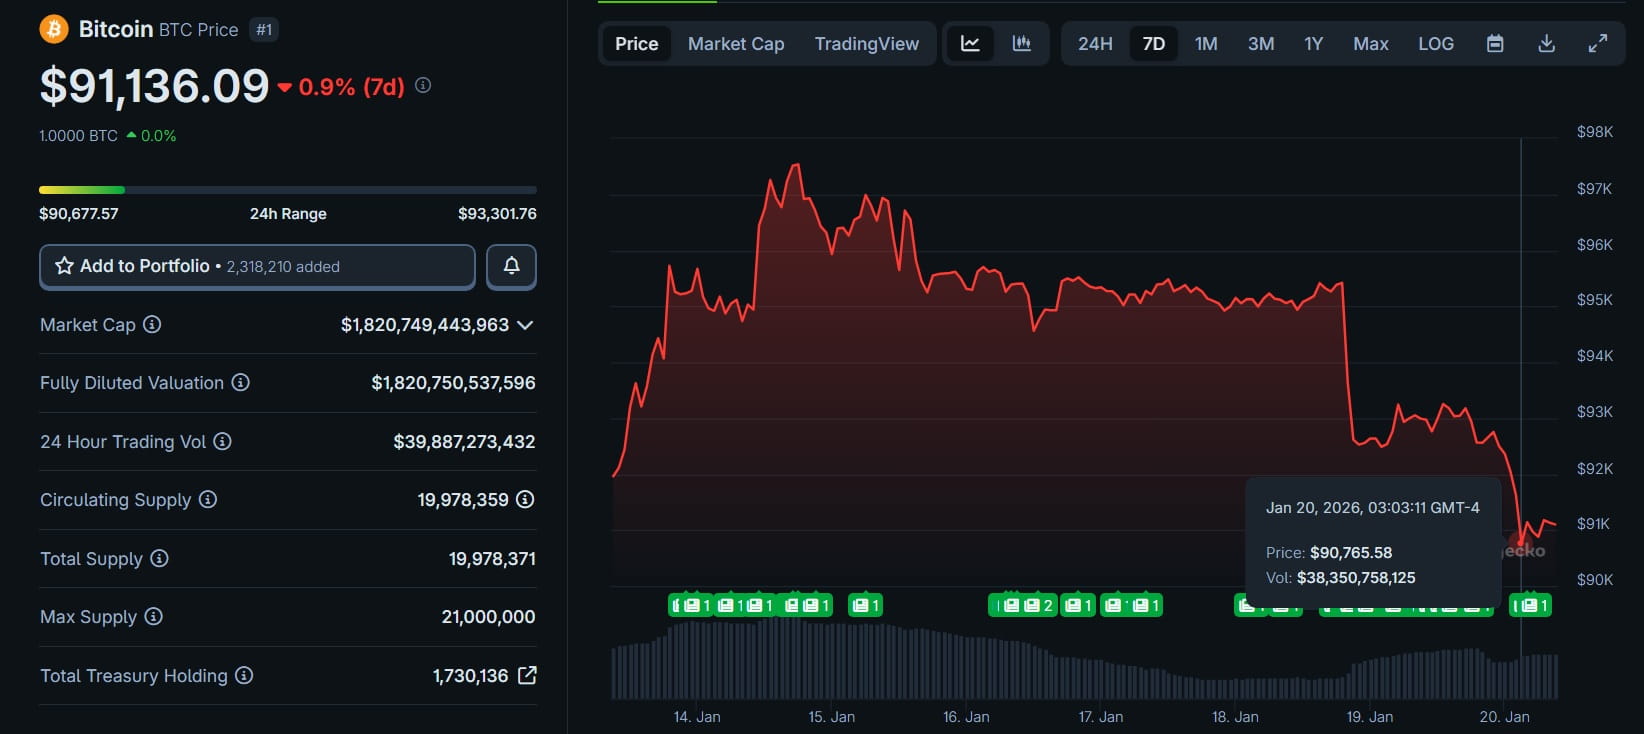Toggle LOG scale on chart

[x=1435, y=43]
